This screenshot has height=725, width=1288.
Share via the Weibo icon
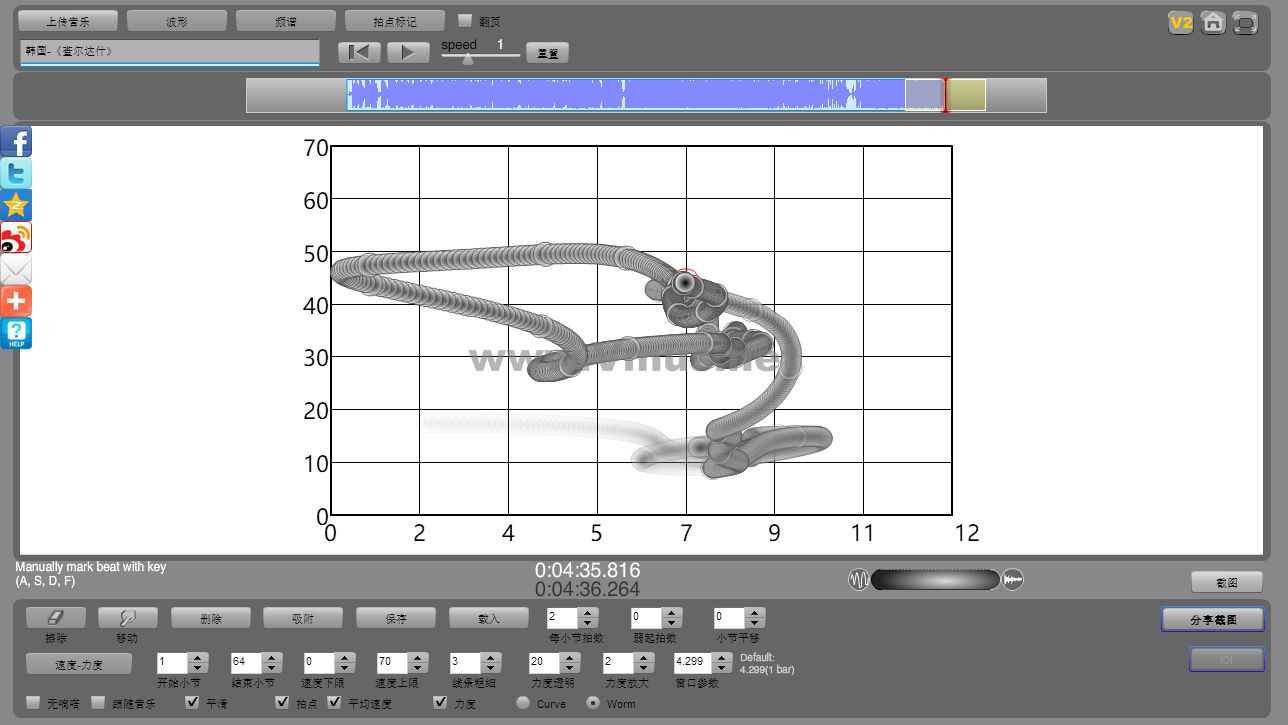pos(16,238)
